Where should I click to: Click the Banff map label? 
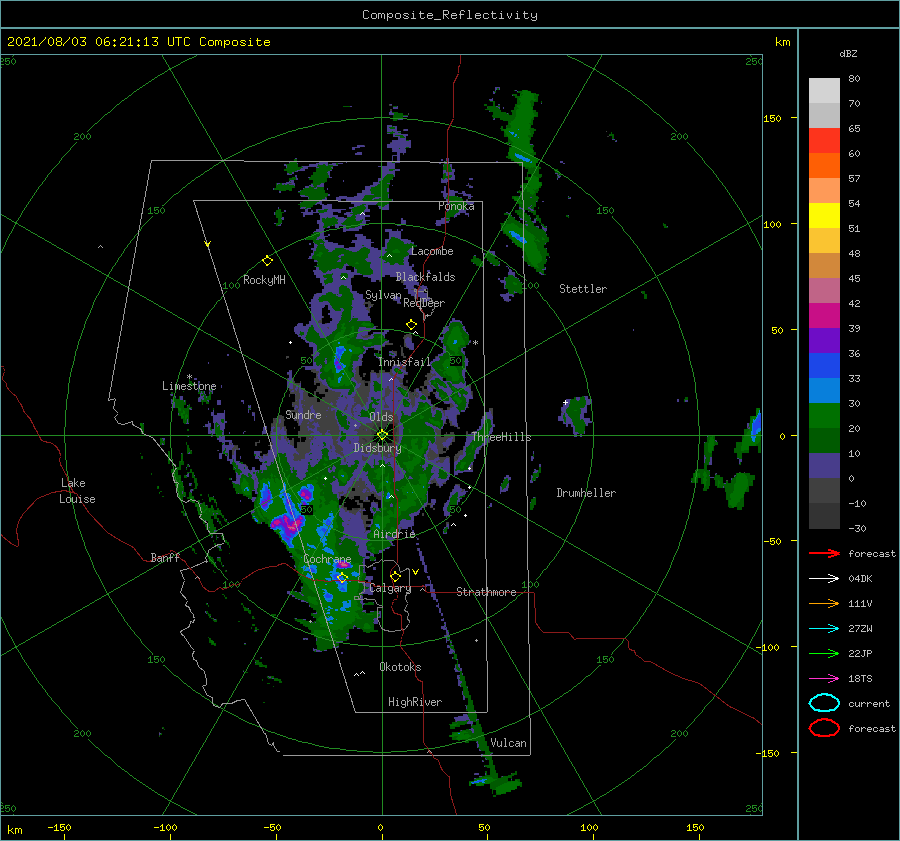point(165,558)
